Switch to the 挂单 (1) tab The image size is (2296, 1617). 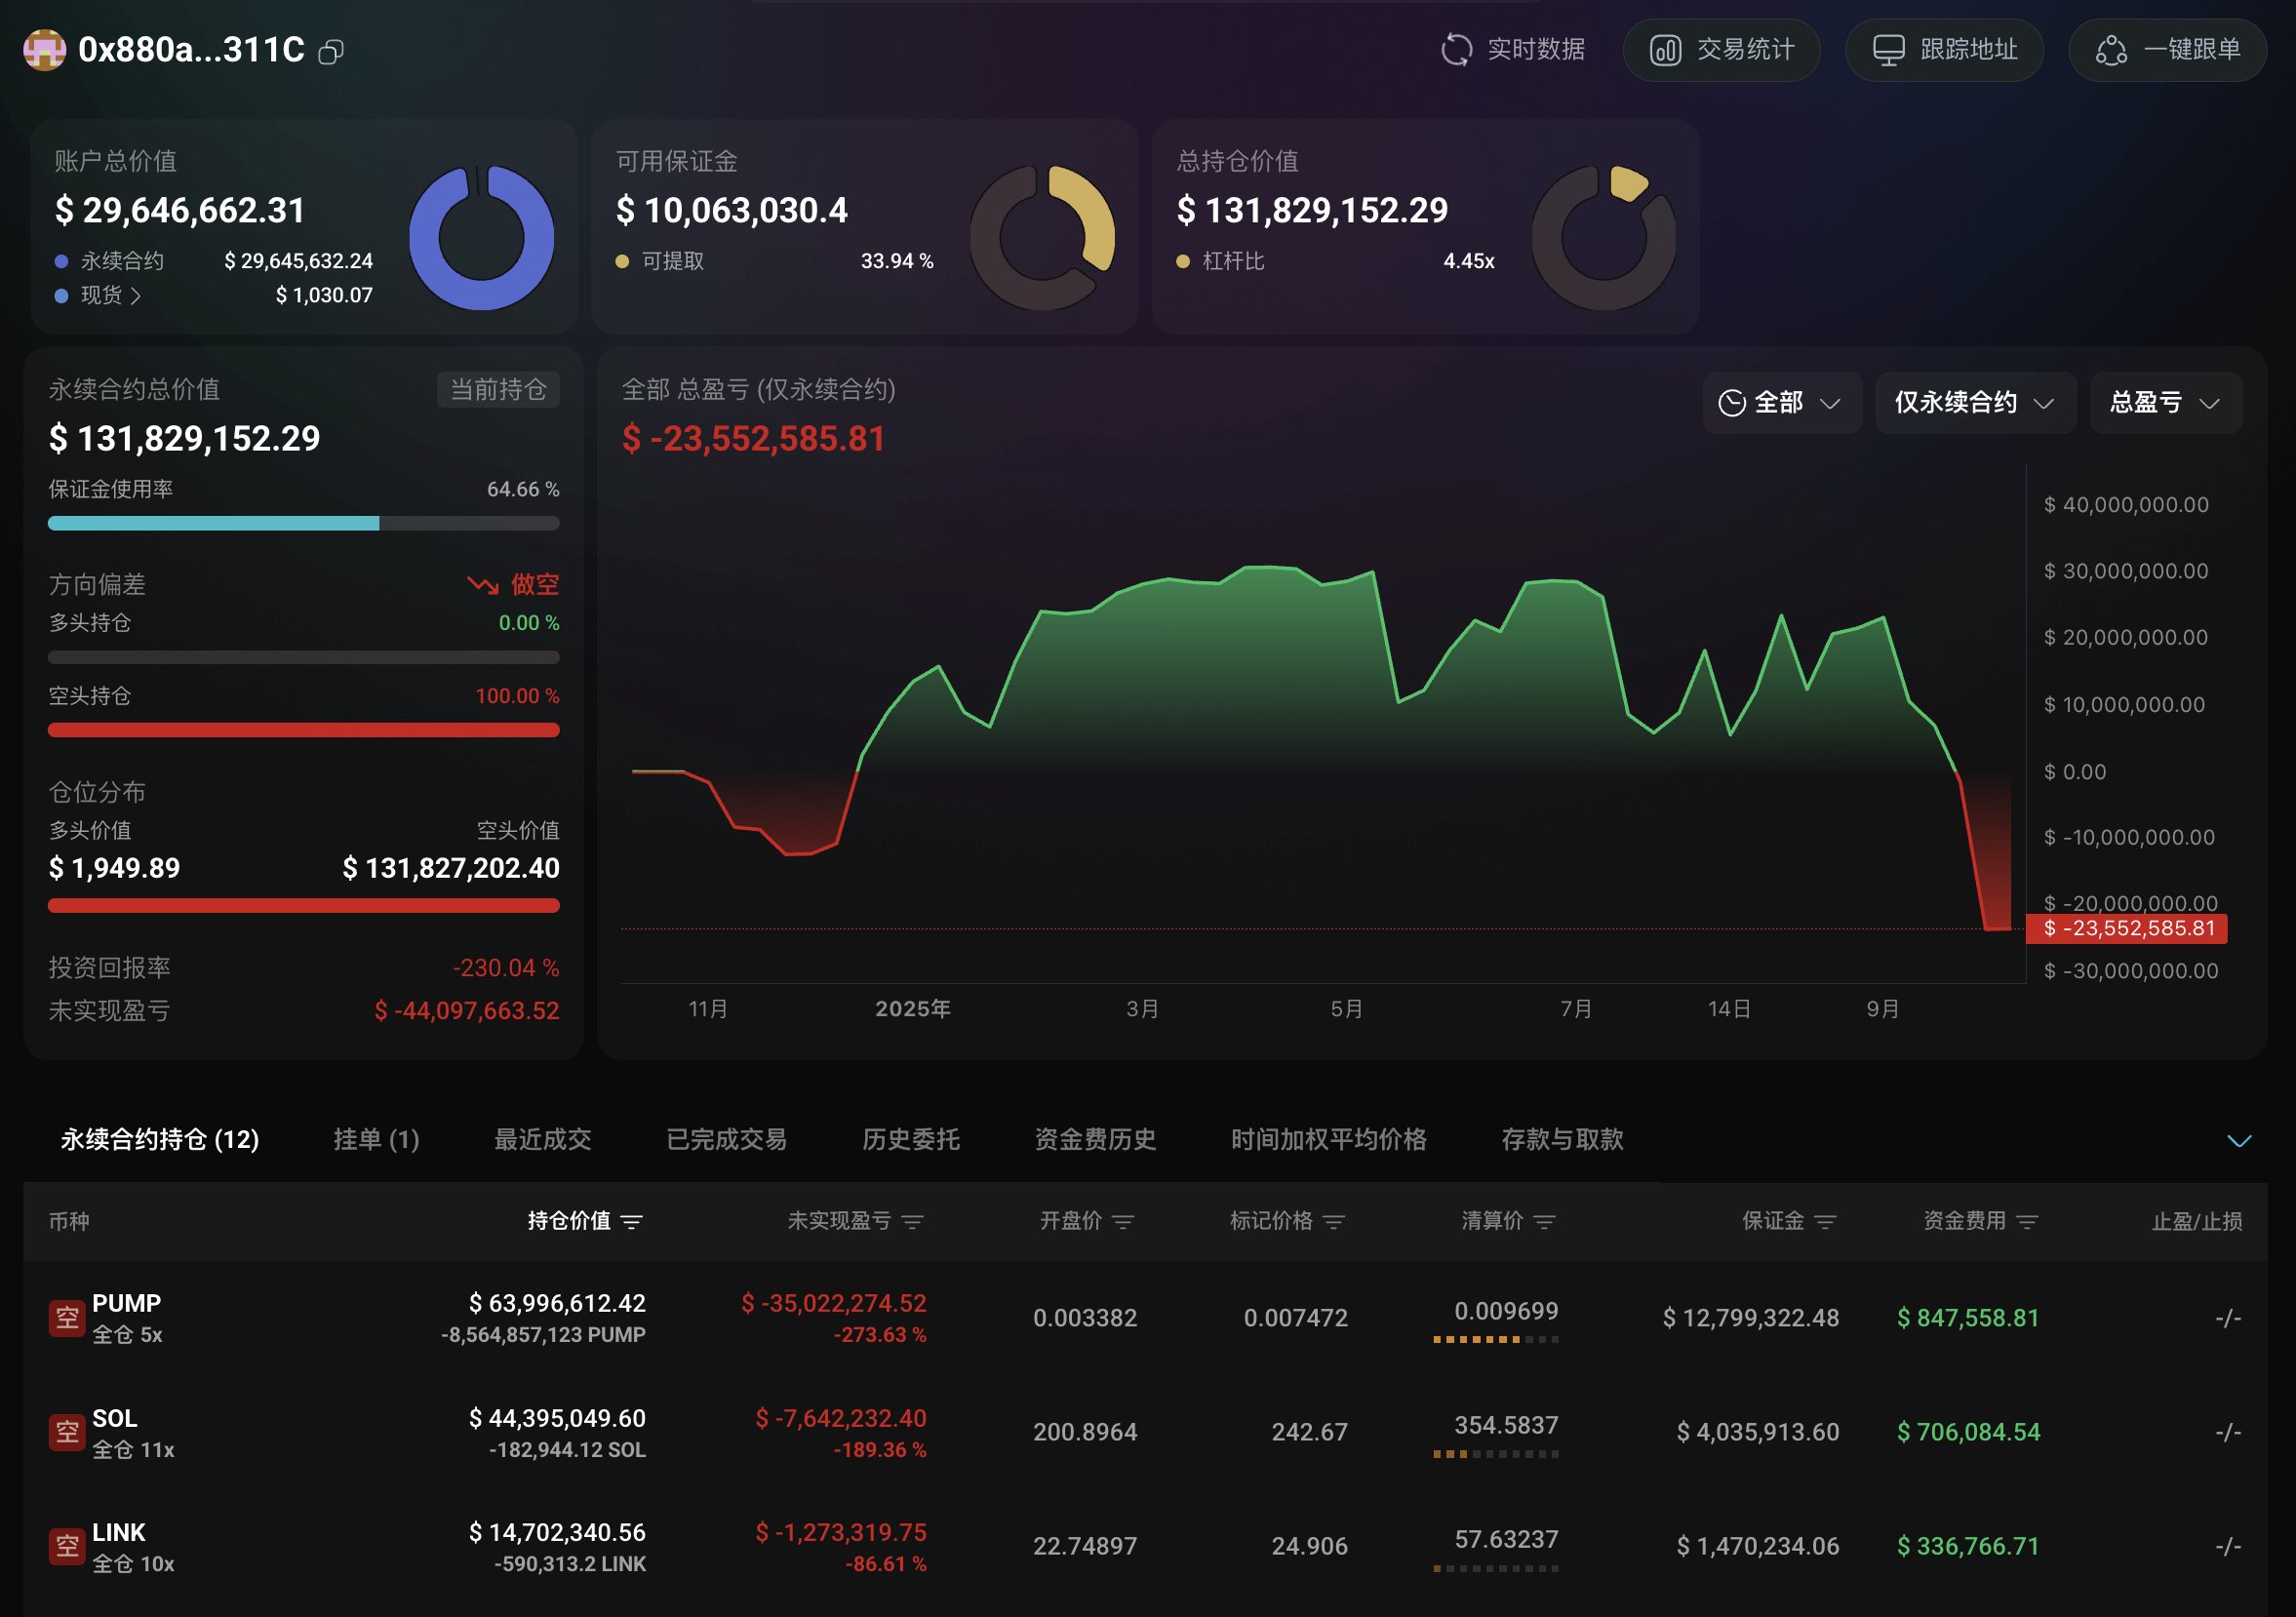(x=376, y=1139)
